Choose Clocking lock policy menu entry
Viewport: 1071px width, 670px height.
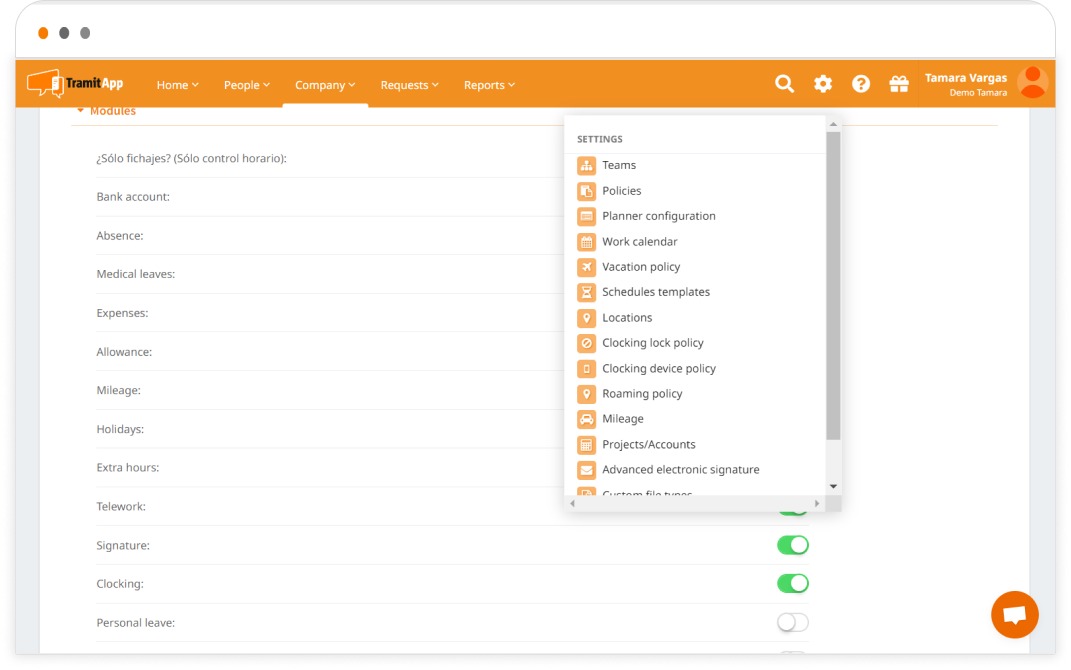coord(652,343)
